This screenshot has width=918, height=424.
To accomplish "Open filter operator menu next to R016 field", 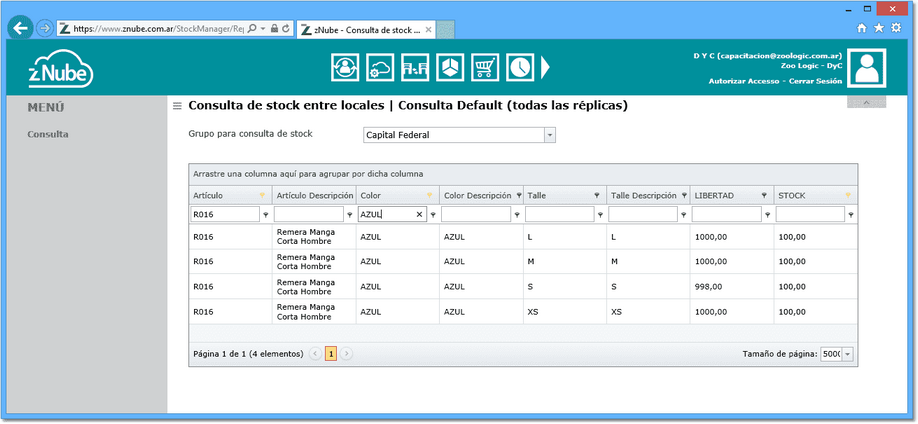I will [x=266, y=215].
